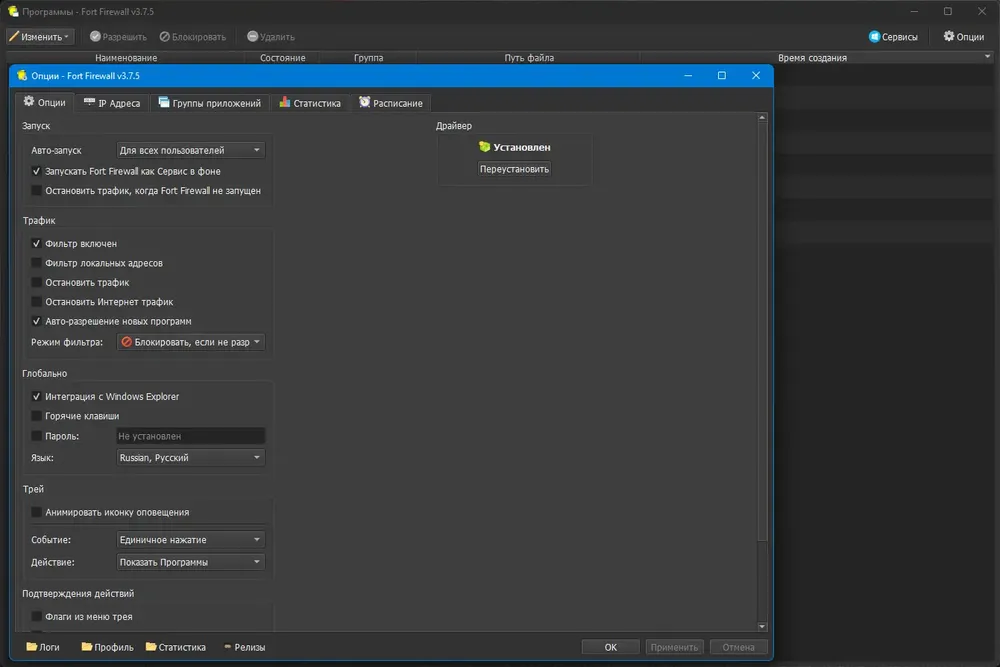Viewport: 1000px width, 667px height.
Task: Click the OK button
Action: (x=610, y=647)
